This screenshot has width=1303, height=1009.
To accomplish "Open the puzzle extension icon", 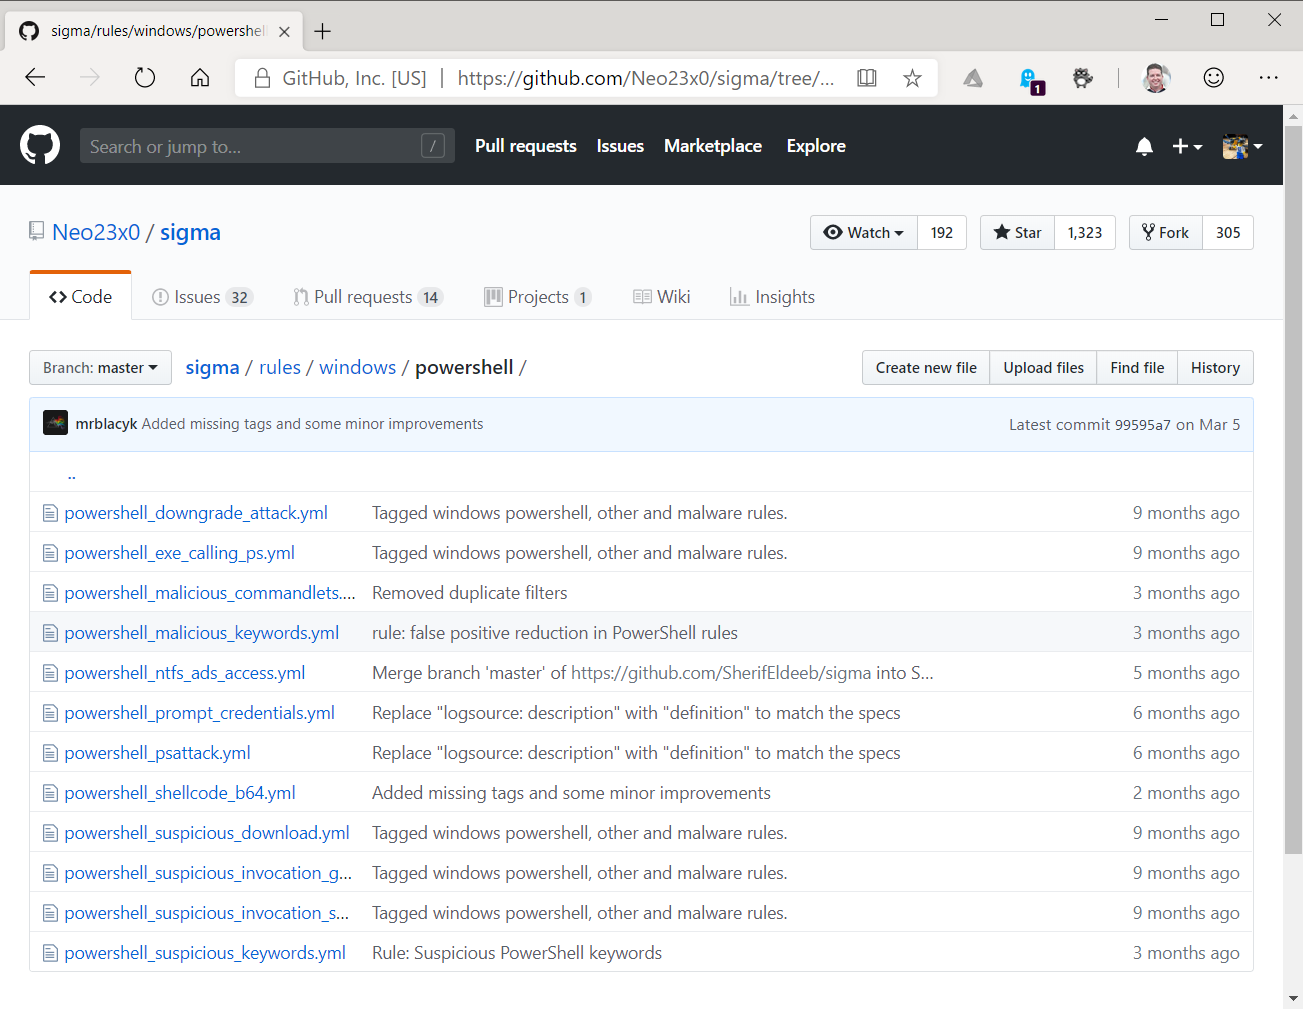I will (x=1082, y=78).
